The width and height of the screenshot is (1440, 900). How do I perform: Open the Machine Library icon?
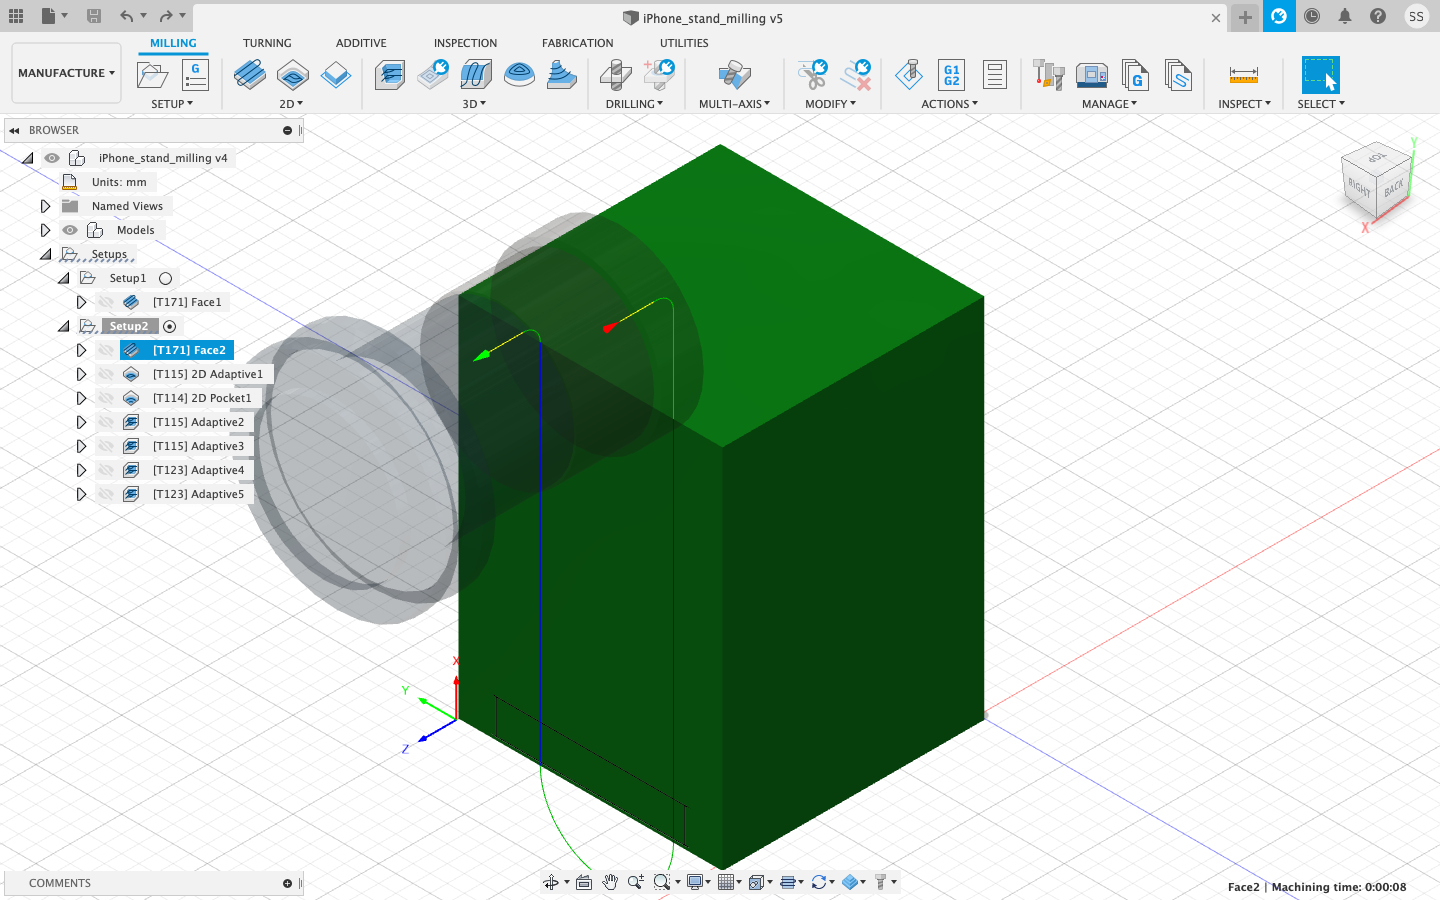pos(1091,75)
